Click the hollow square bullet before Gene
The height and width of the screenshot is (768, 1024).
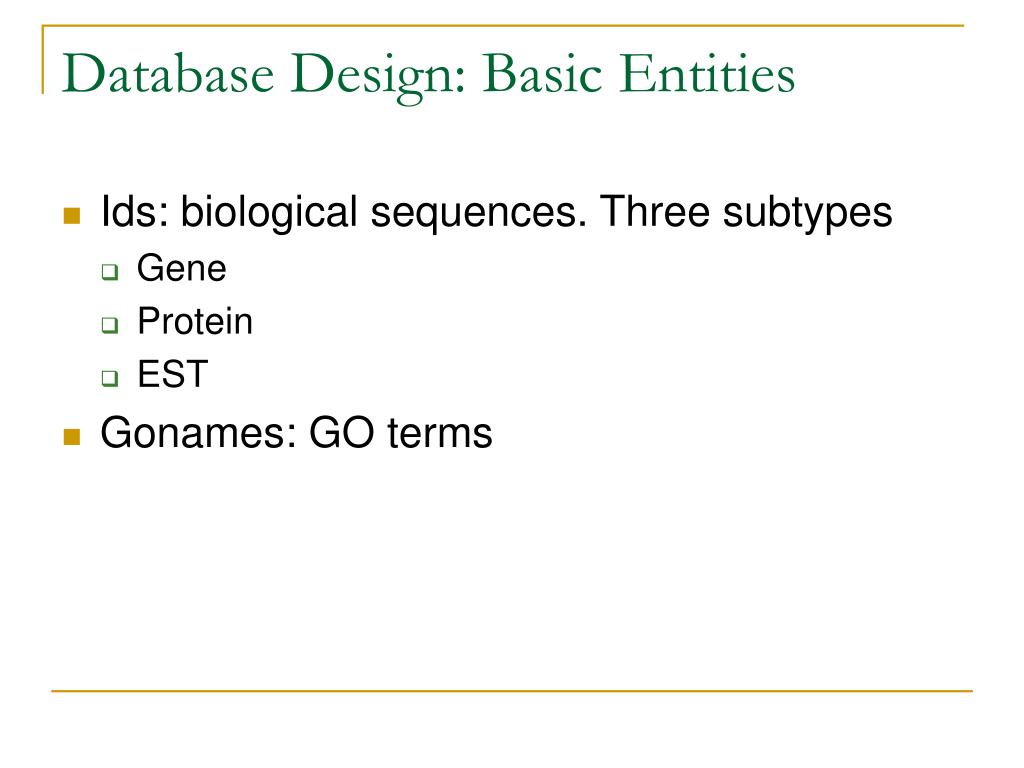coord(110,272)
